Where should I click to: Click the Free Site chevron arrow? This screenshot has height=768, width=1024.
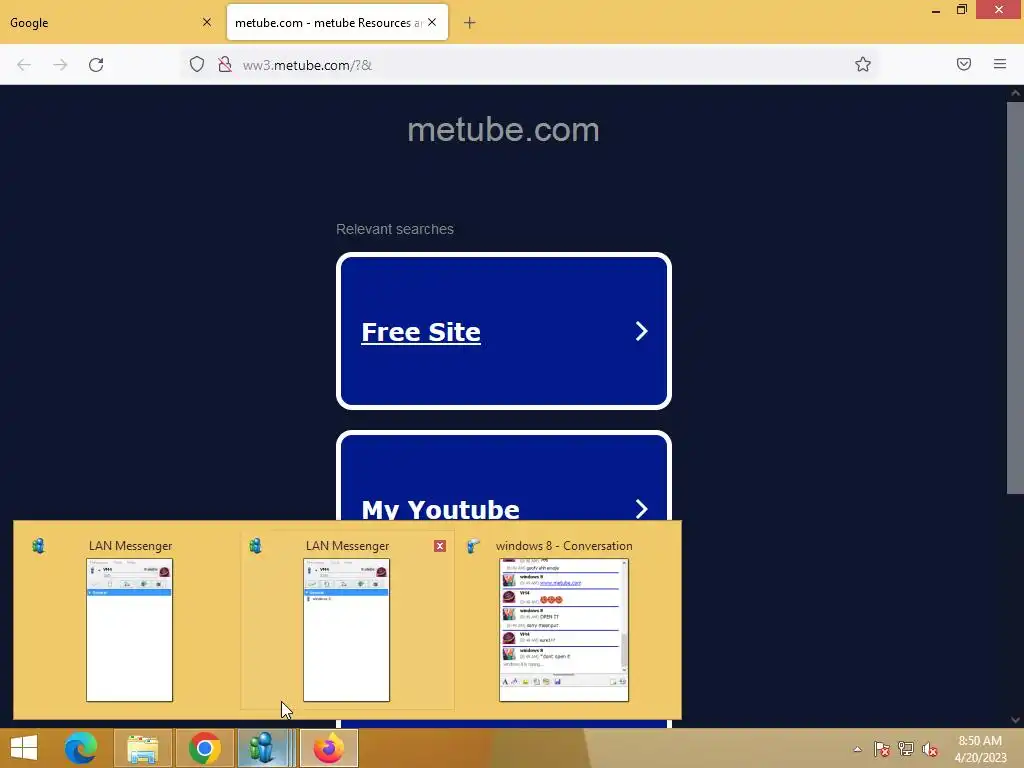641,332
